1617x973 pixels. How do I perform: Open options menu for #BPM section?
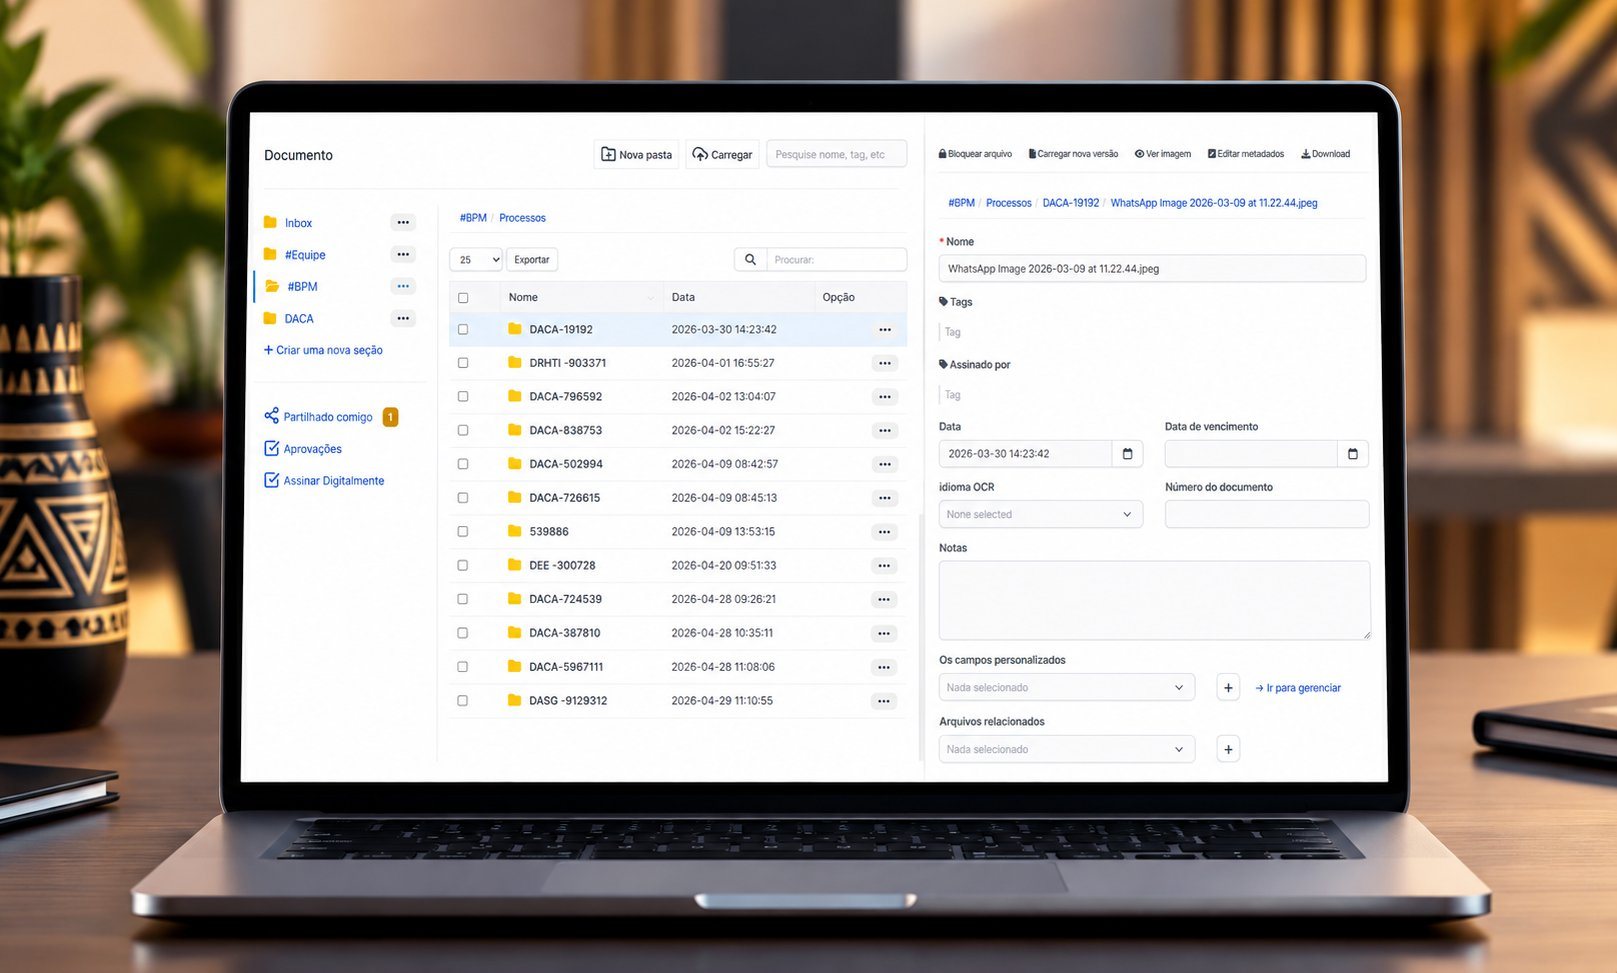coord(403,287)
